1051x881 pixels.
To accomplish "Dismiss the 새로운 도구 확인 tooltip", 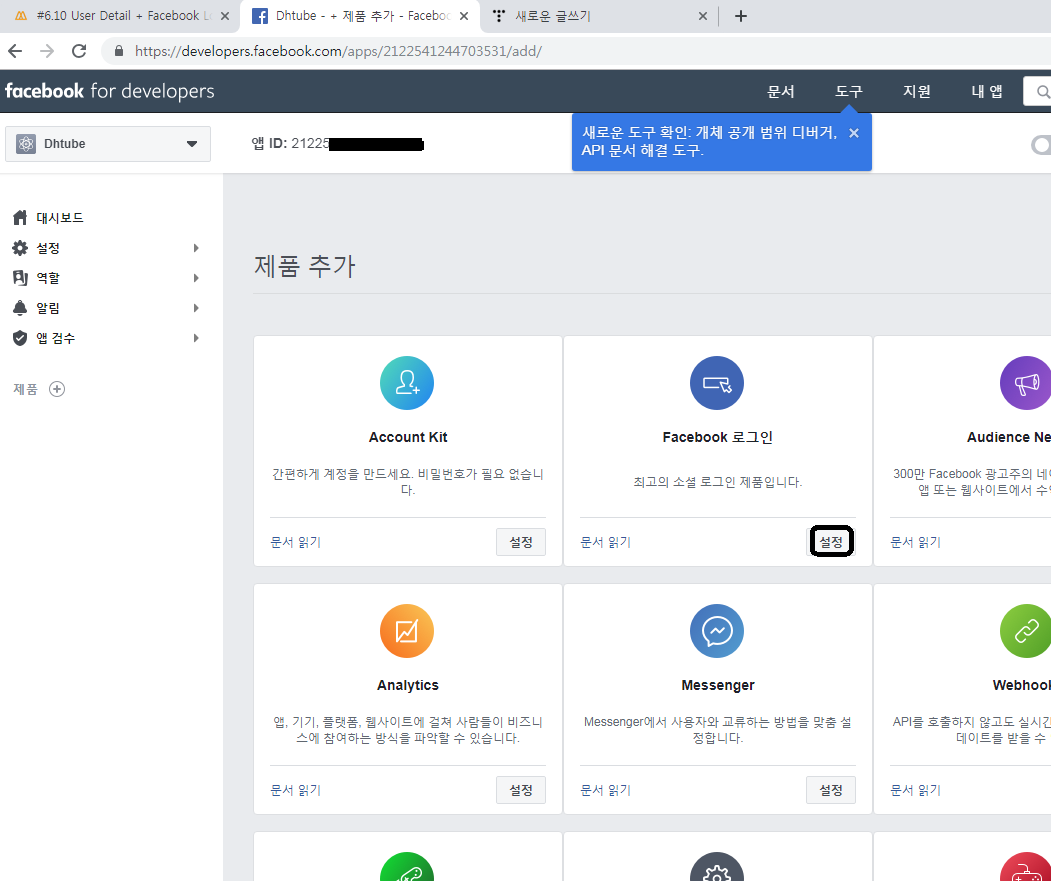I will pos(854,133).
